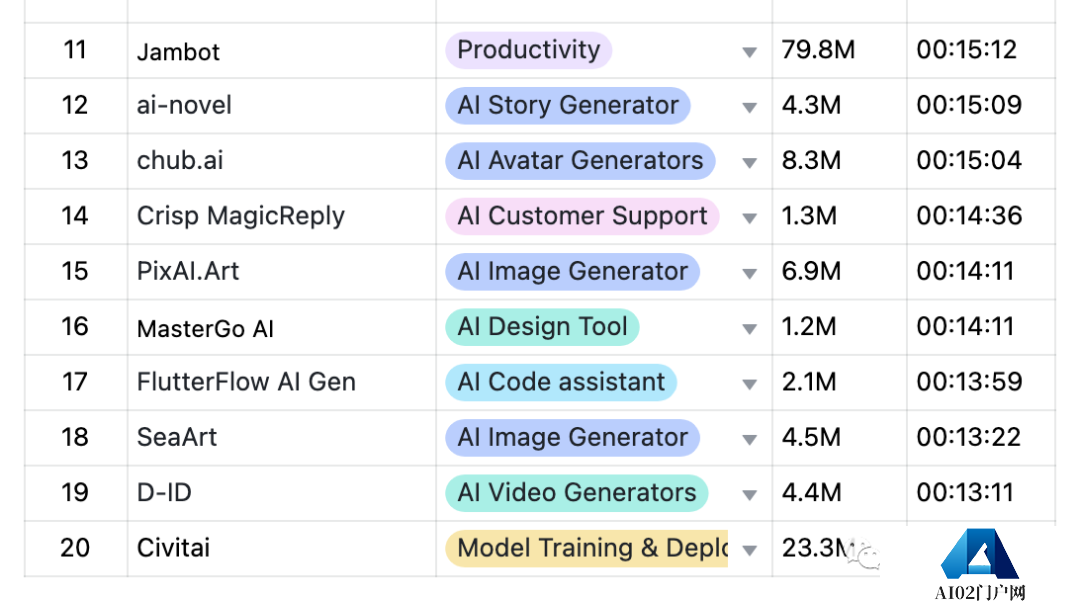
Task: Click rank number 13
Action: click(x=75, y=160)
